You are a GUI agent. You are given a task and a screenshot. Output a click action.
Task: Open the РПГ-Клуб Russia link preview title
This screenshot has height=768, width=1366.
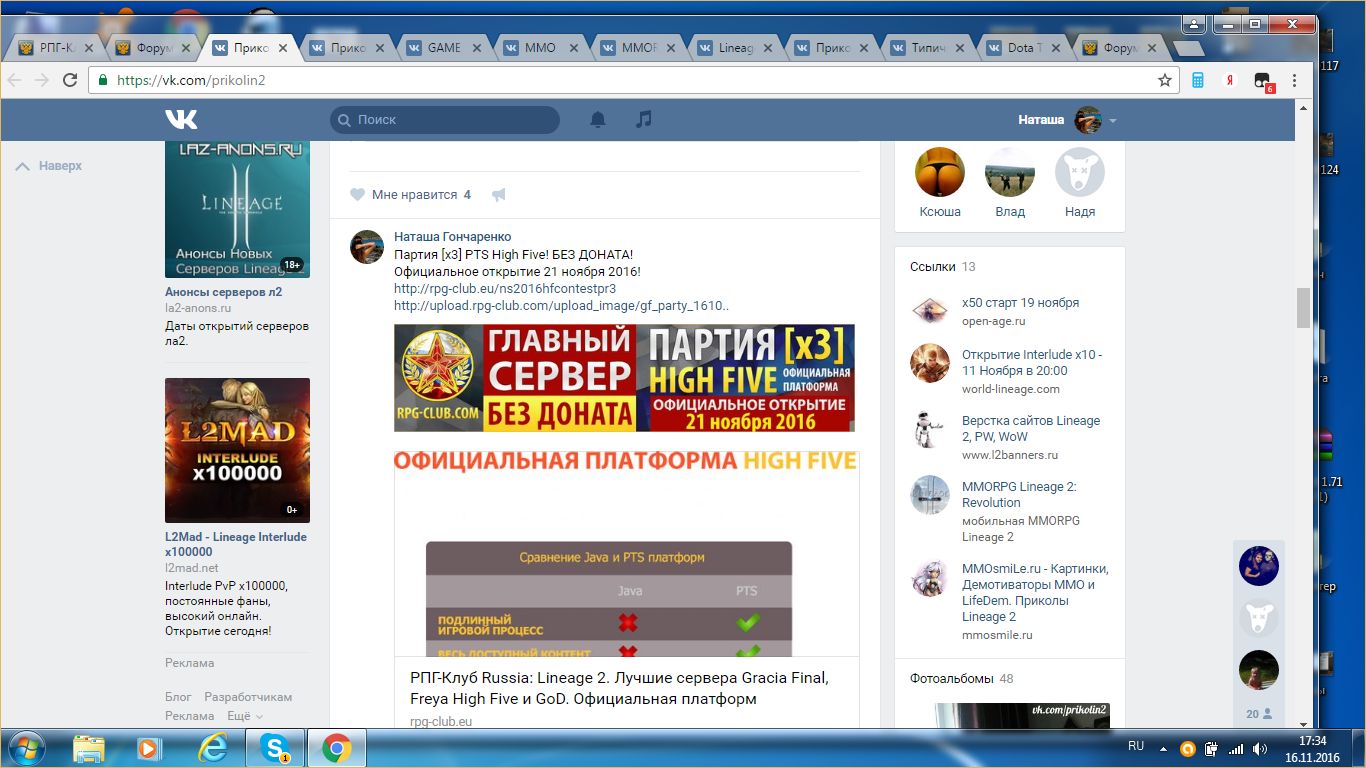619,688
